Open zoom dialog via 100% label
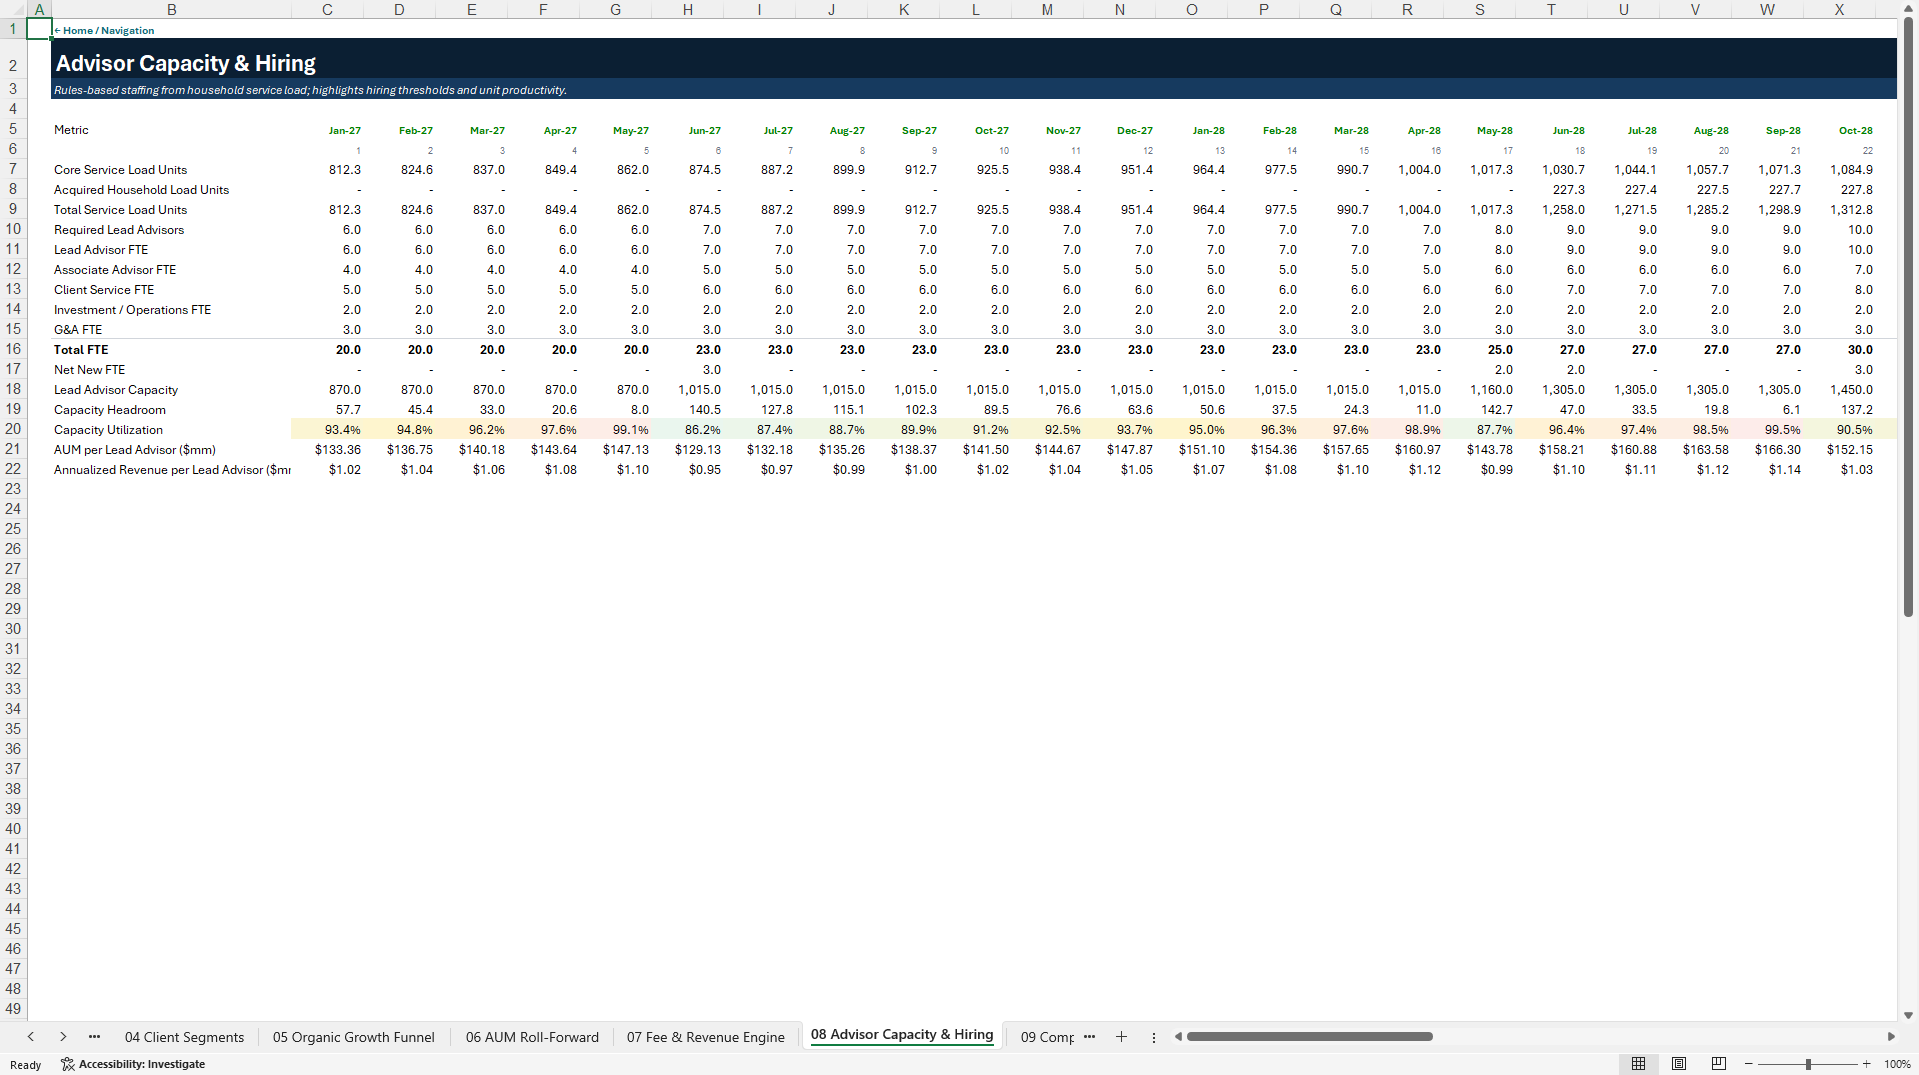This screenshot has width=1919, height=1075. (x=1897, y=1064)
